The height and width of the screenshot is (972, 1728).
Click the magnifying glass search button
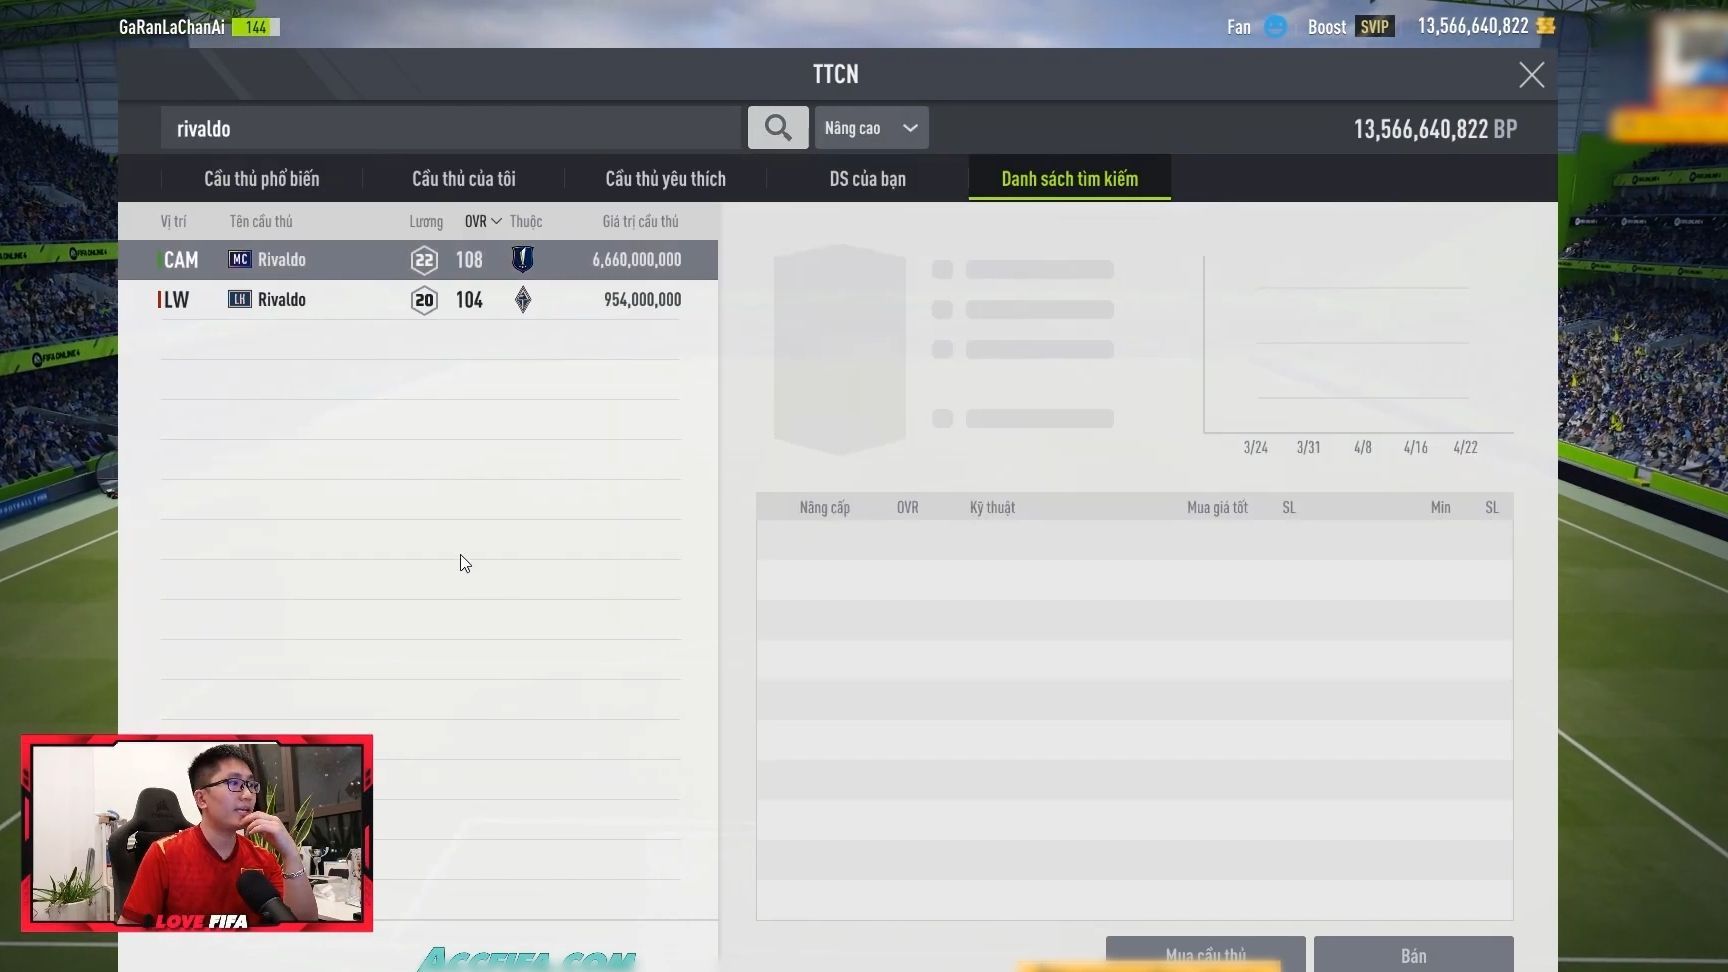click(x=778, y=128)
